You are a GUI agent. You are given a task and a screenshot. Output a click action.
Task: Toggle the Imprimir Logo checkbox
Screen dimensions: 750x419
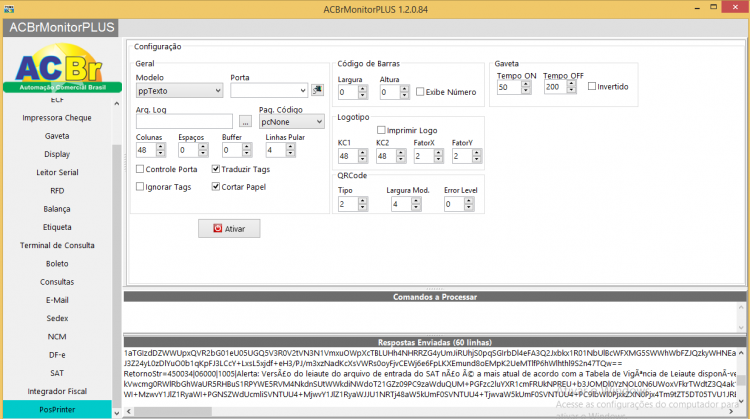(381, 130)
